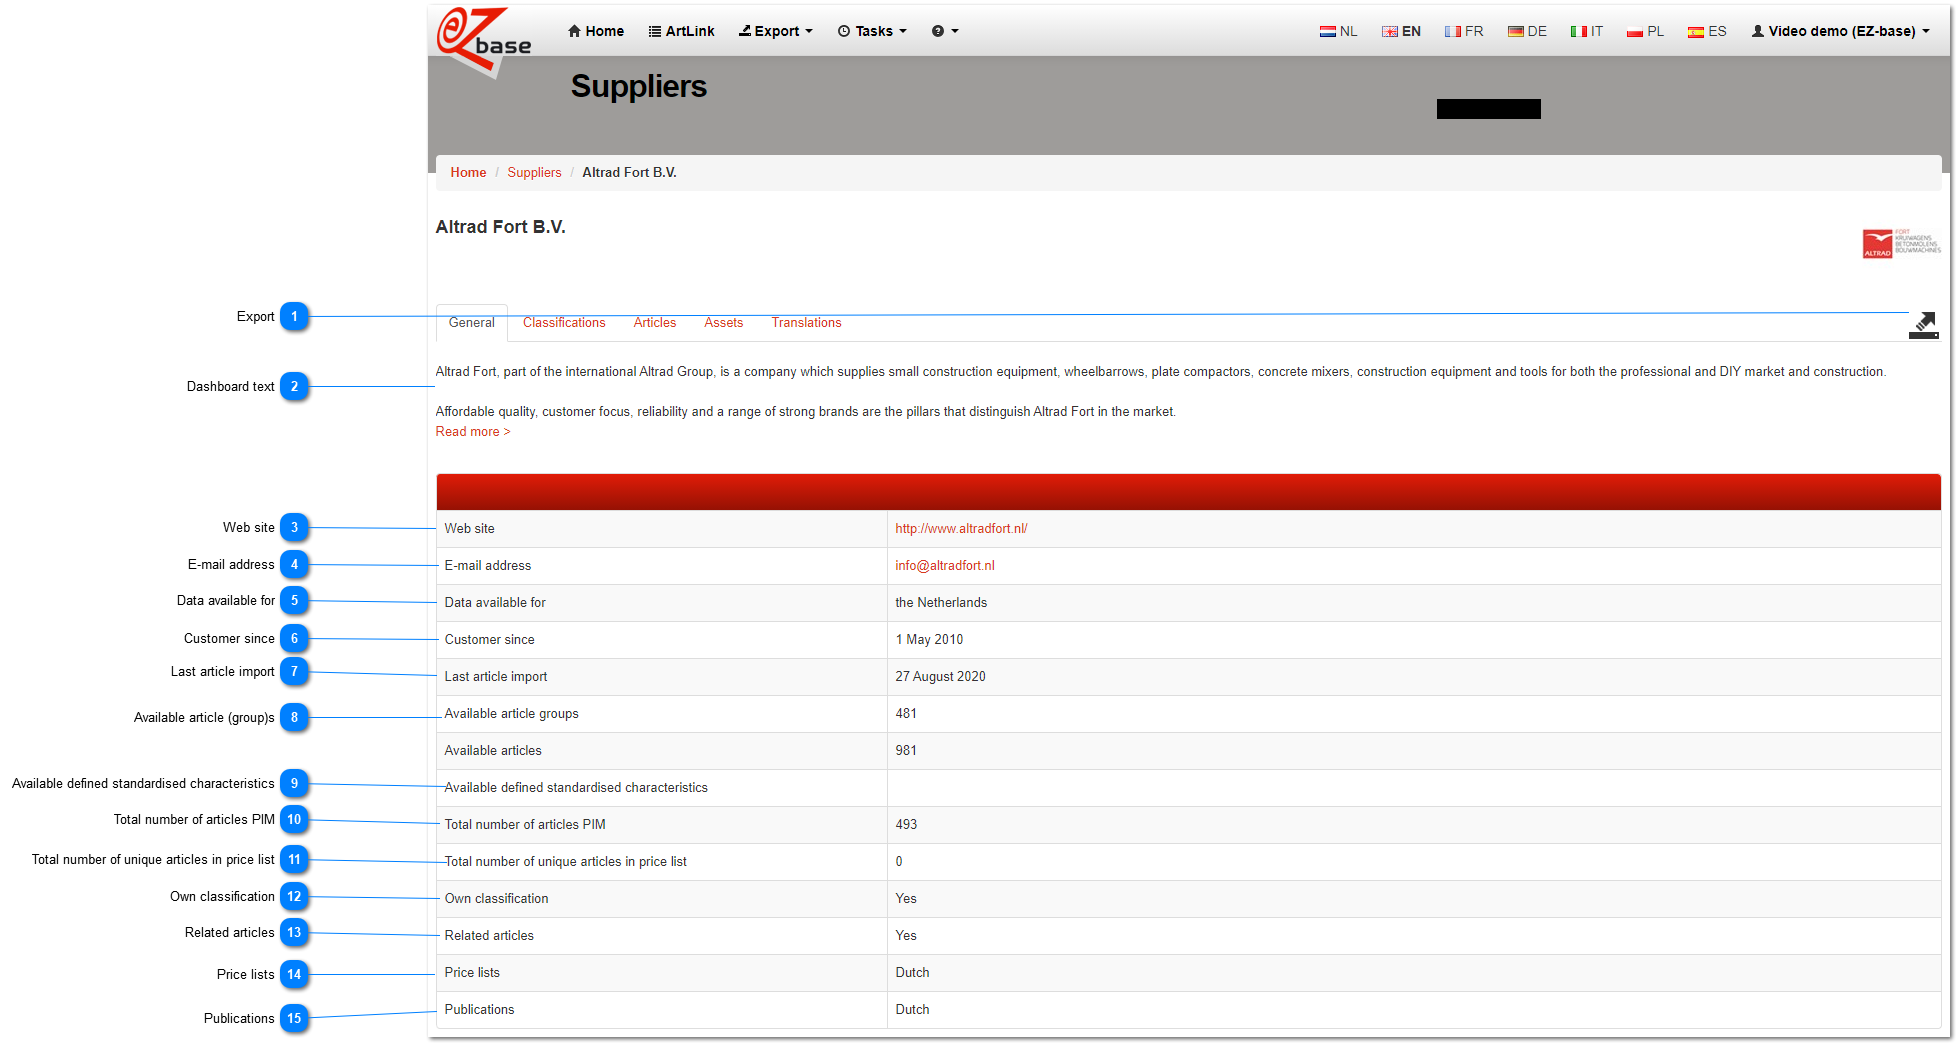
Task: Click the 481 article groups value
Action: point(906,714)
